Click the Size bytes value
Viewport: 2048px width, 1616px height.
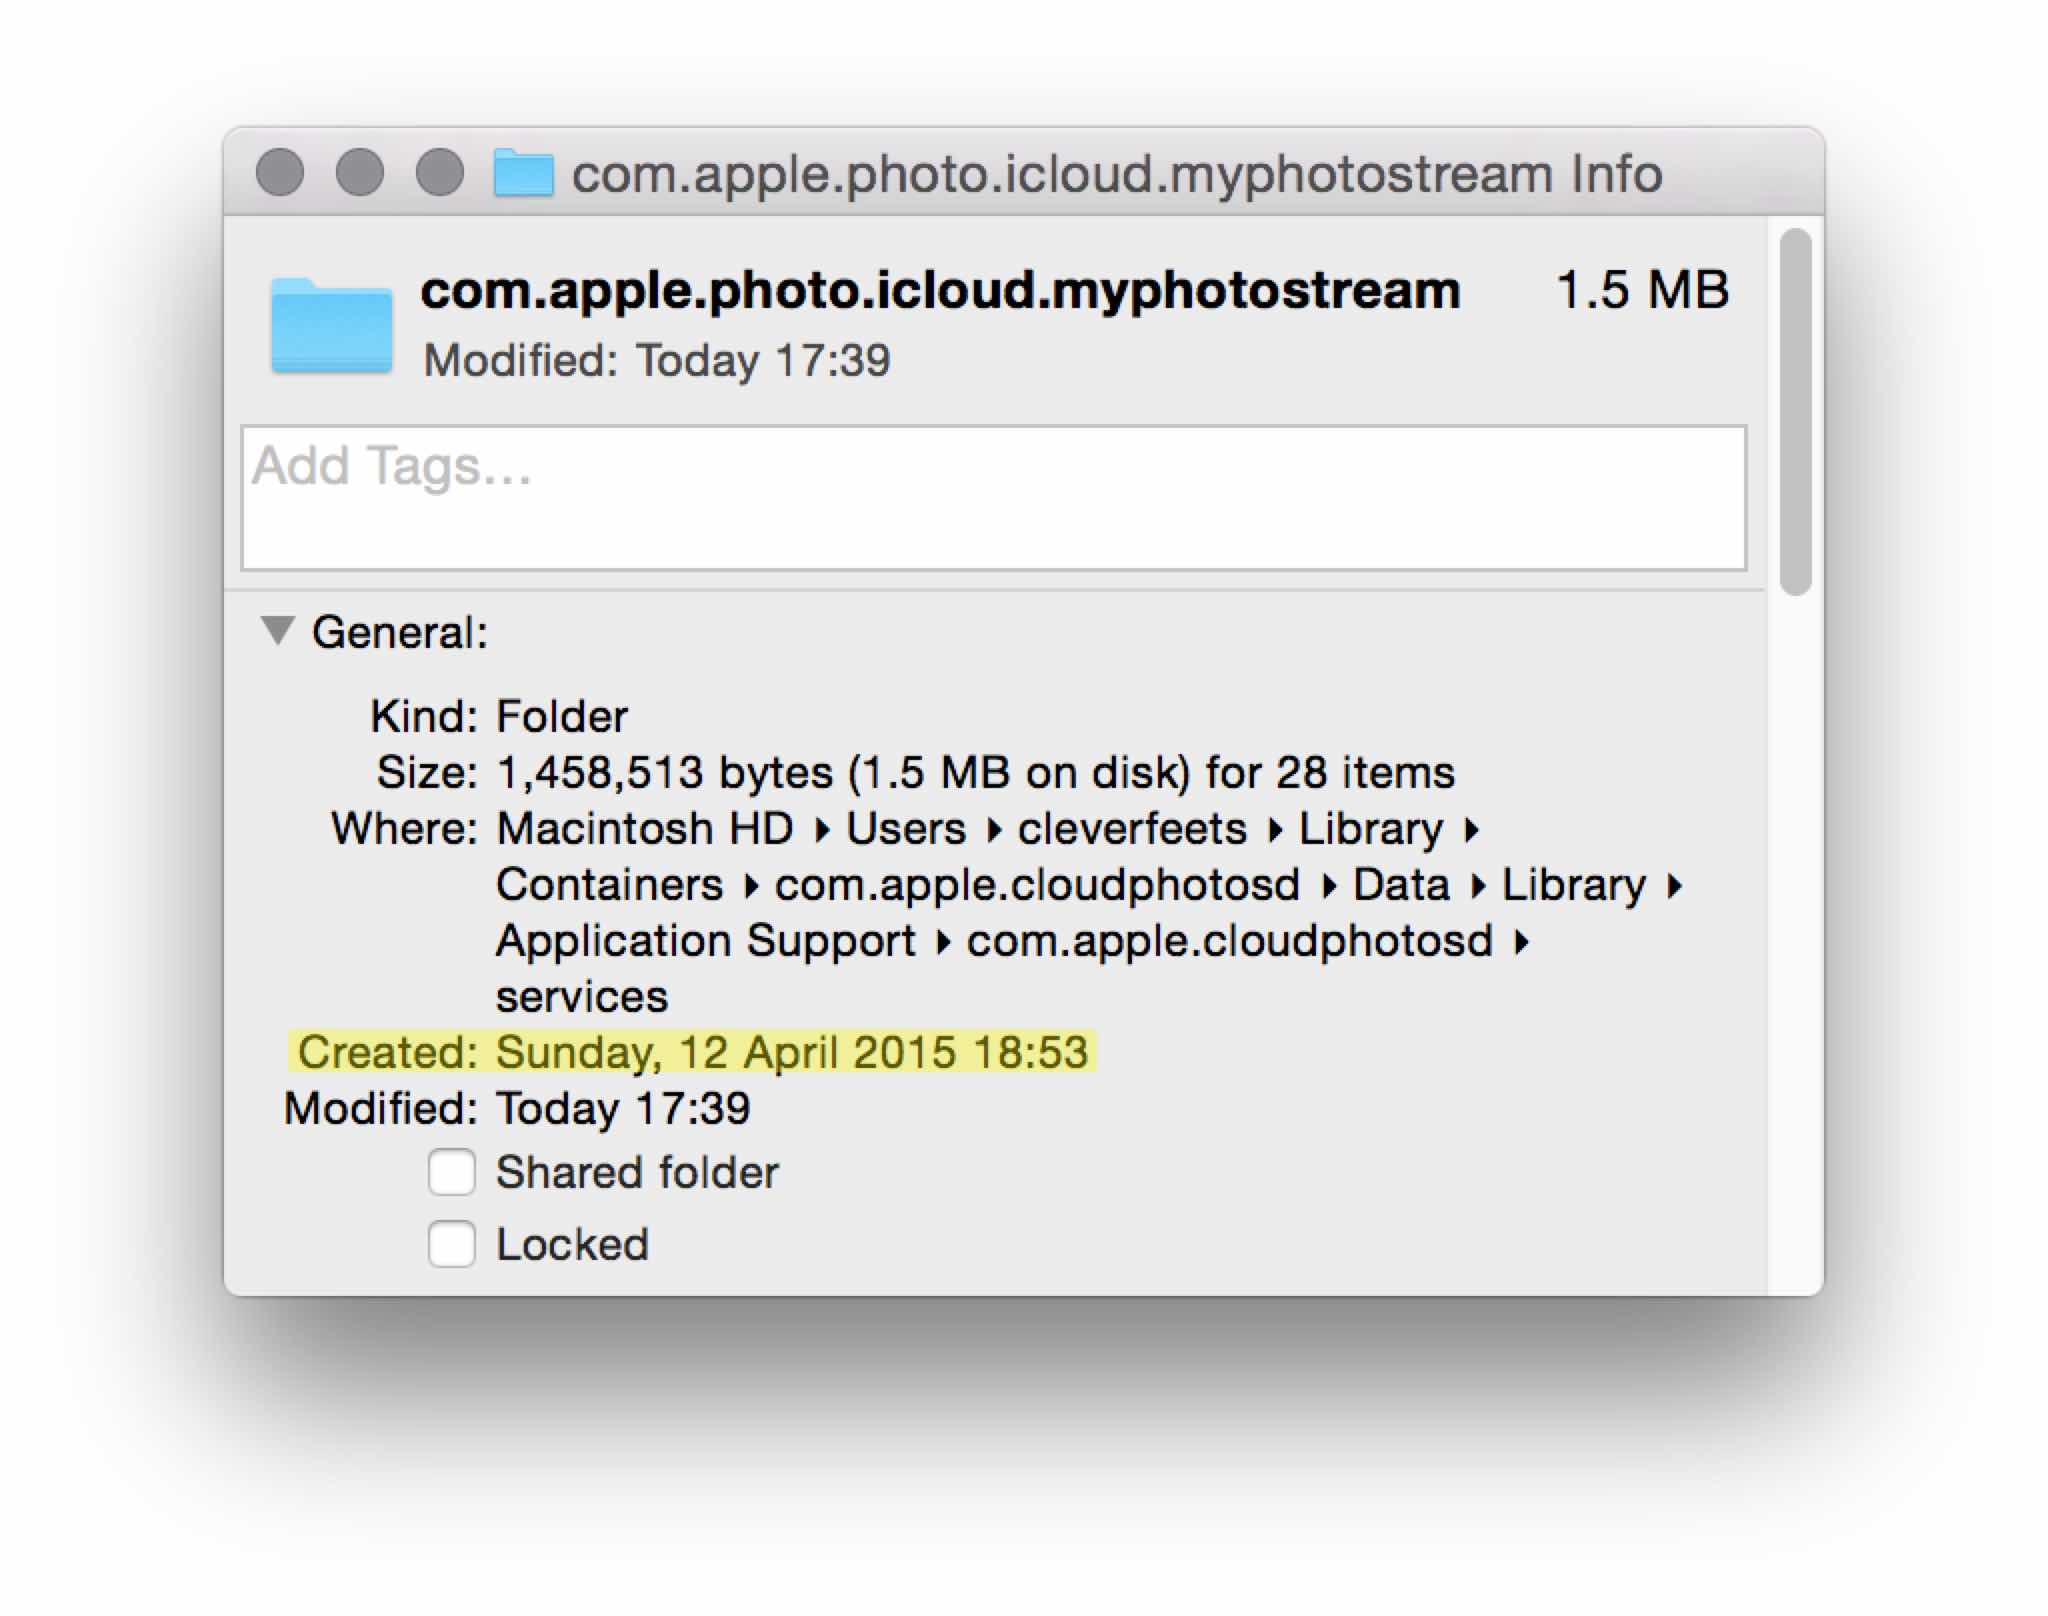[x=975, y=773]
